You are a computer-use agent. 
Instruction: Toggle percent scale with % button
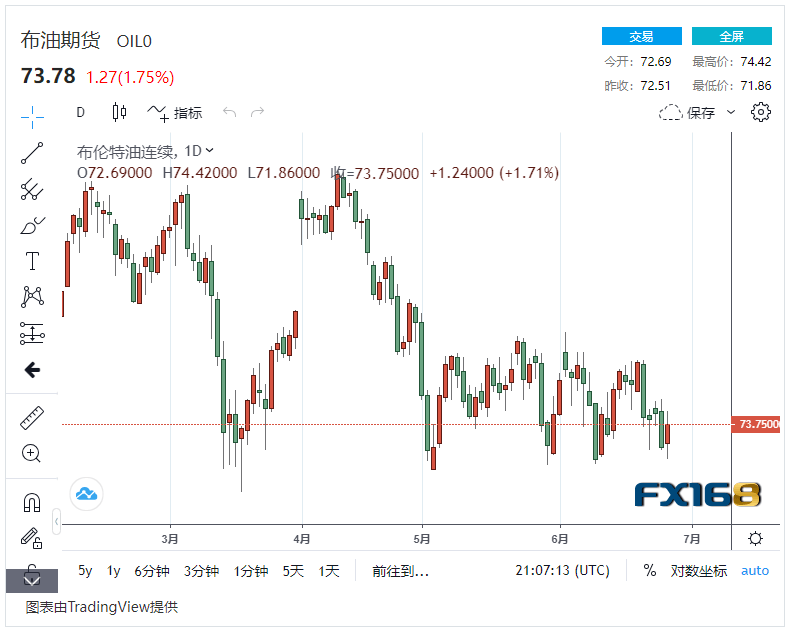coord(650,571)
